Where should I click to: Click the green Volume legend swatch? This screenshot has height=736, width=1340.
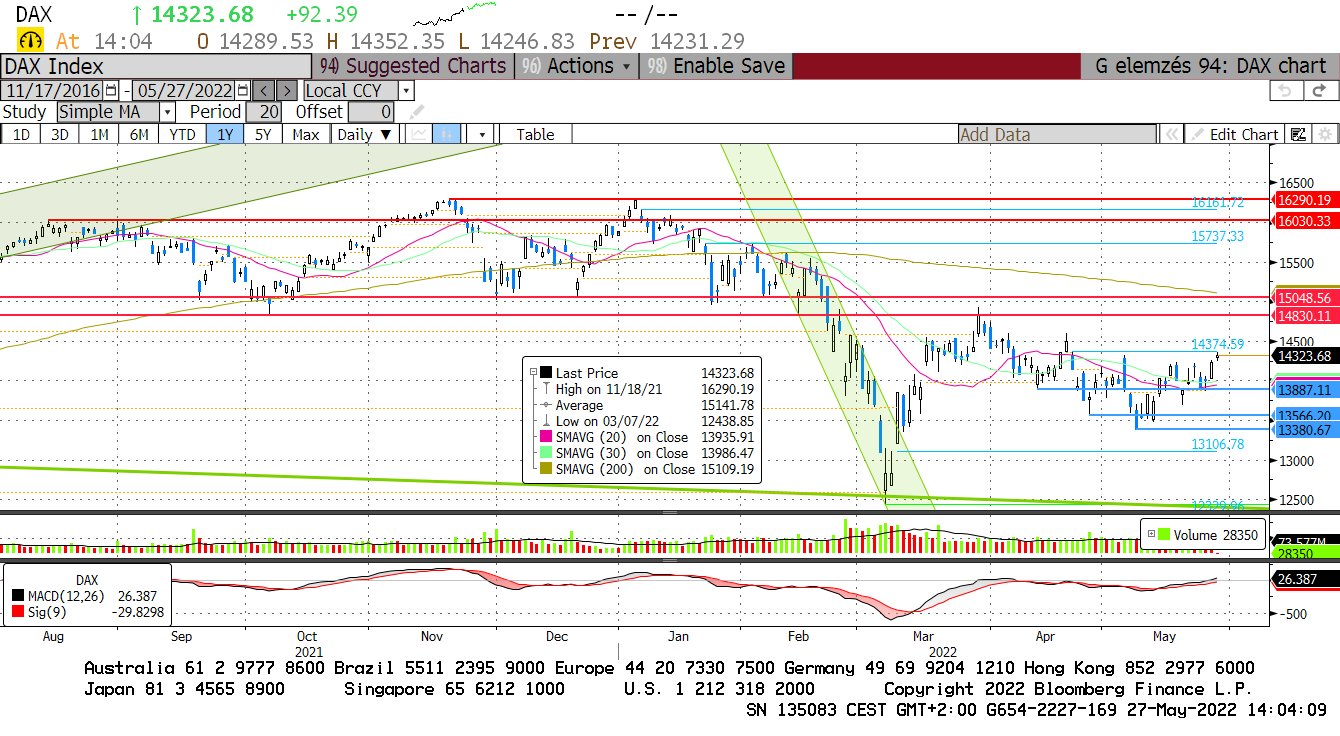tap(1165, 534)
